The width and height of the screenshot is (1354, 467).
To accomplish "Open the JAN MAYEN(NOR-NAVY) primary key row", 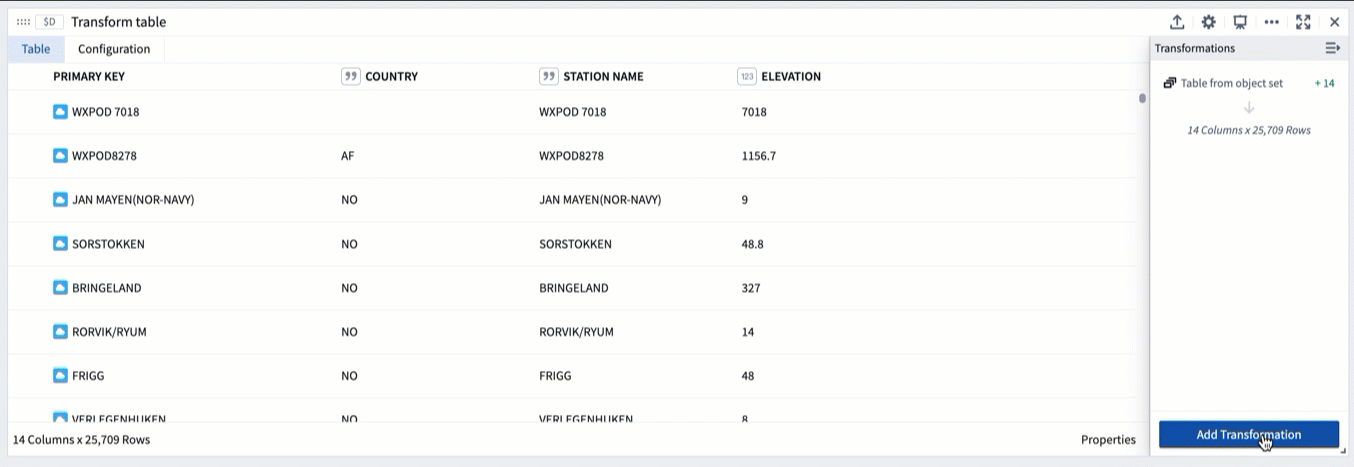I will [x=133, y=199].
